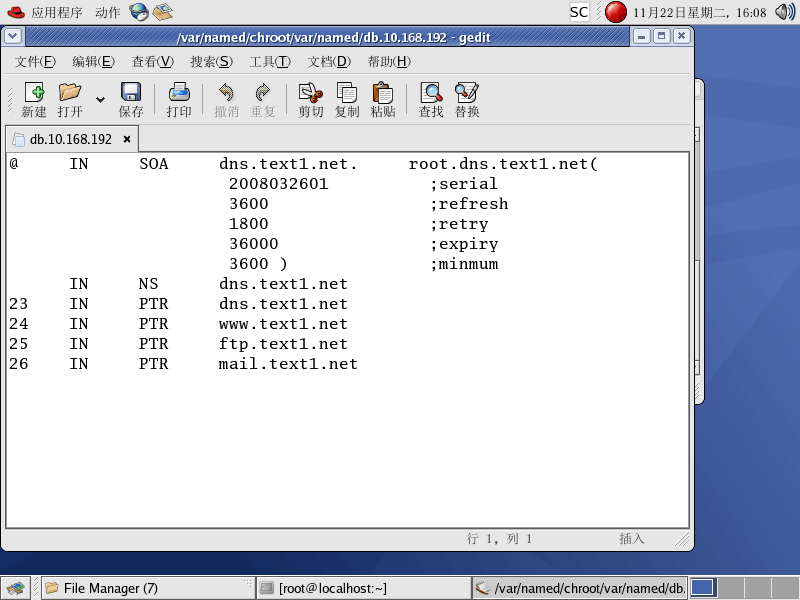Image resolution: width=800 pixels, height=600 pixels.
Task: Close the db.10.168.192 document tab
Action: tap(127, 139)
